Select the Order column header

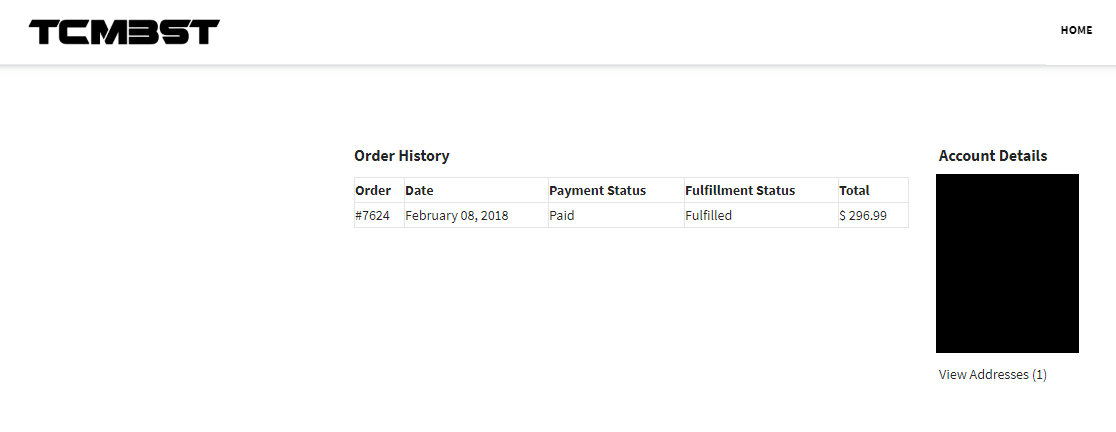pos(373,190)
